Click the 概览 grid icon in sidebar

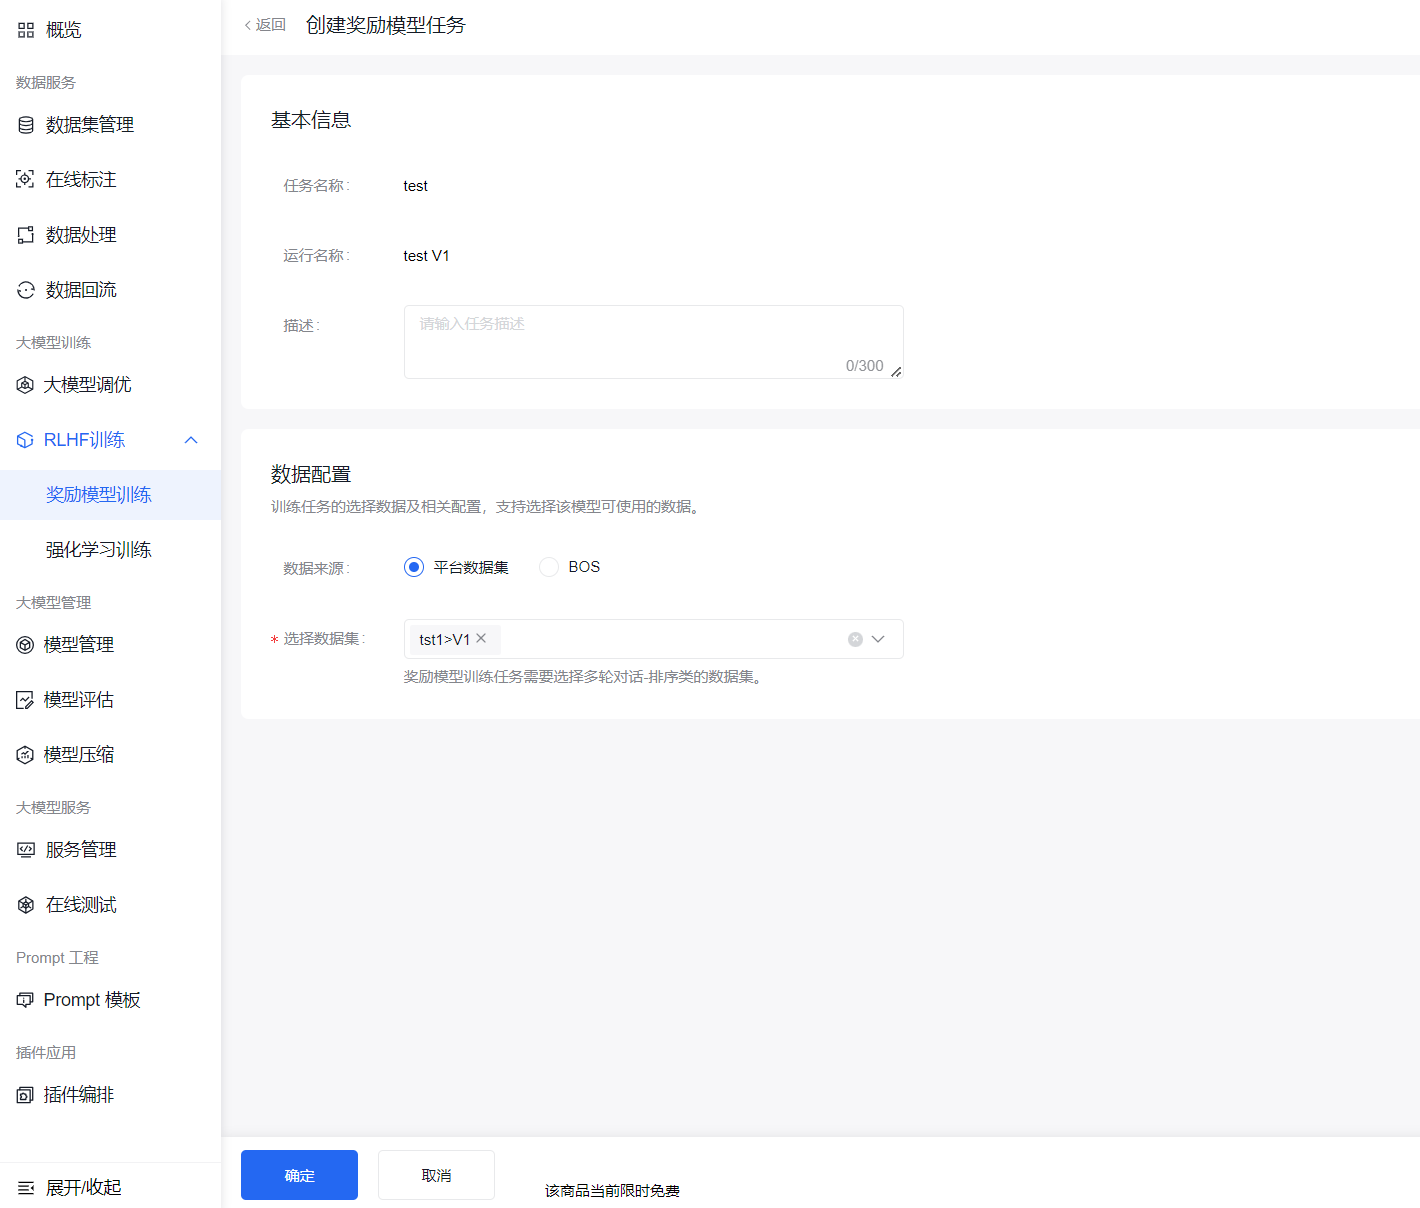click(x=26, y=30)
